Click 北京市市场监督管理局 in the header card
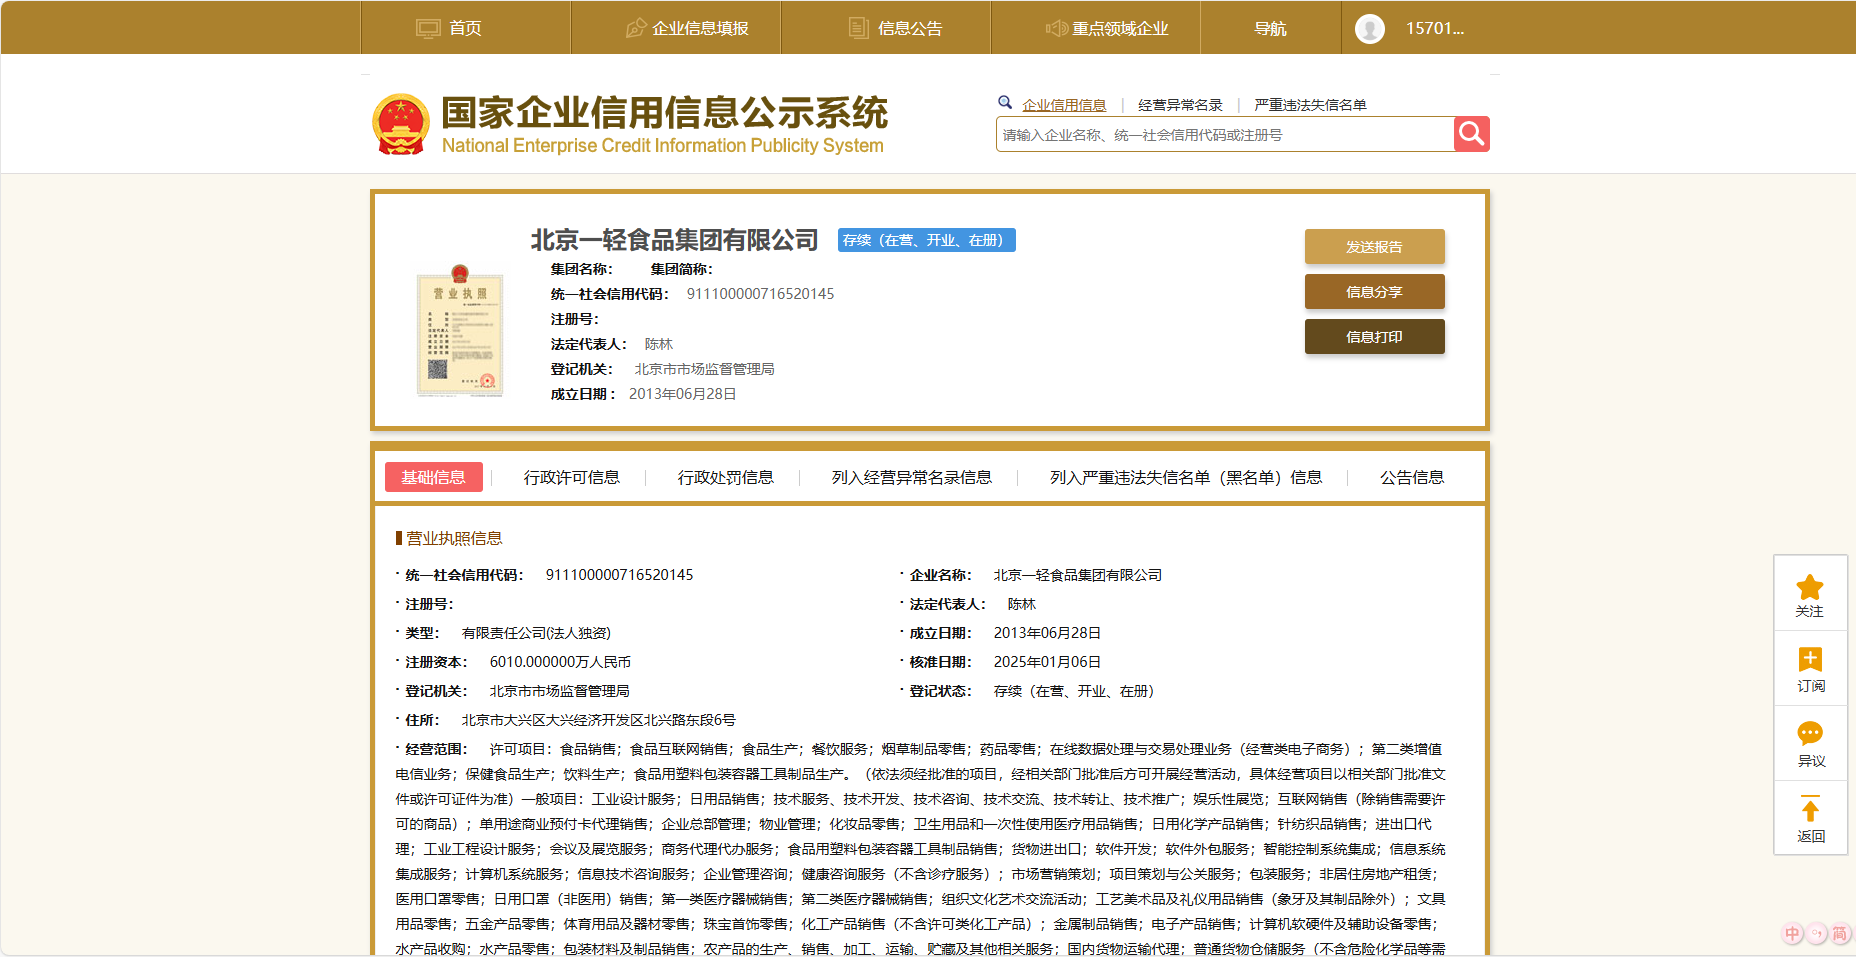 704,369
